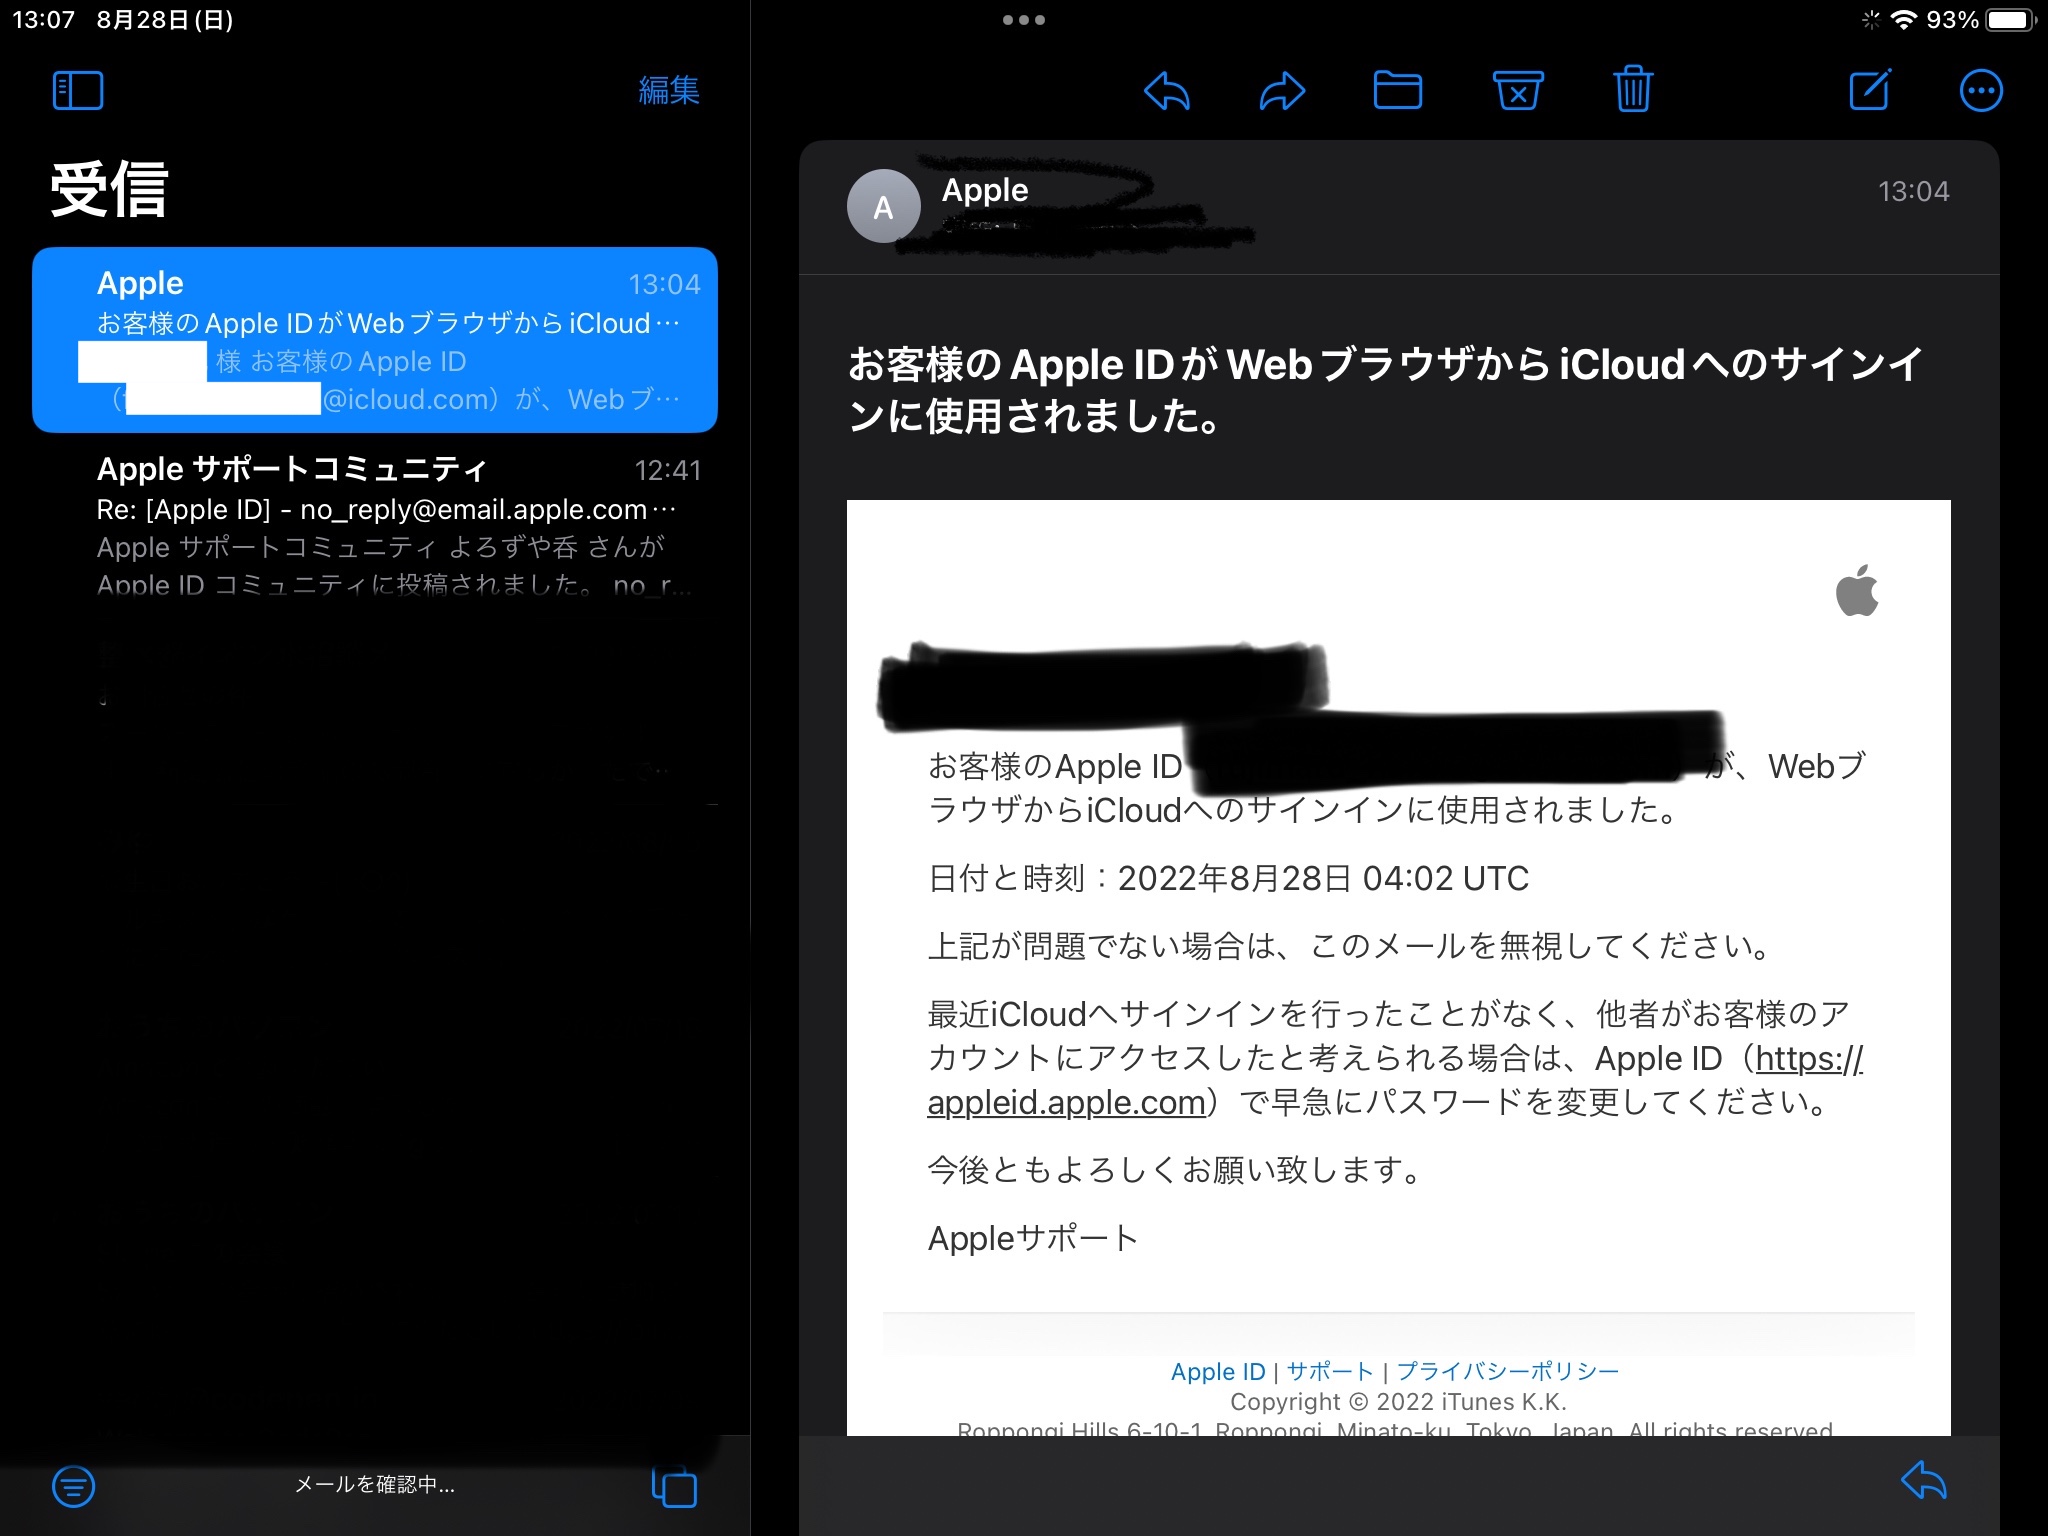
Task: Archive the message with the box icon
Action: (1517, 91)
